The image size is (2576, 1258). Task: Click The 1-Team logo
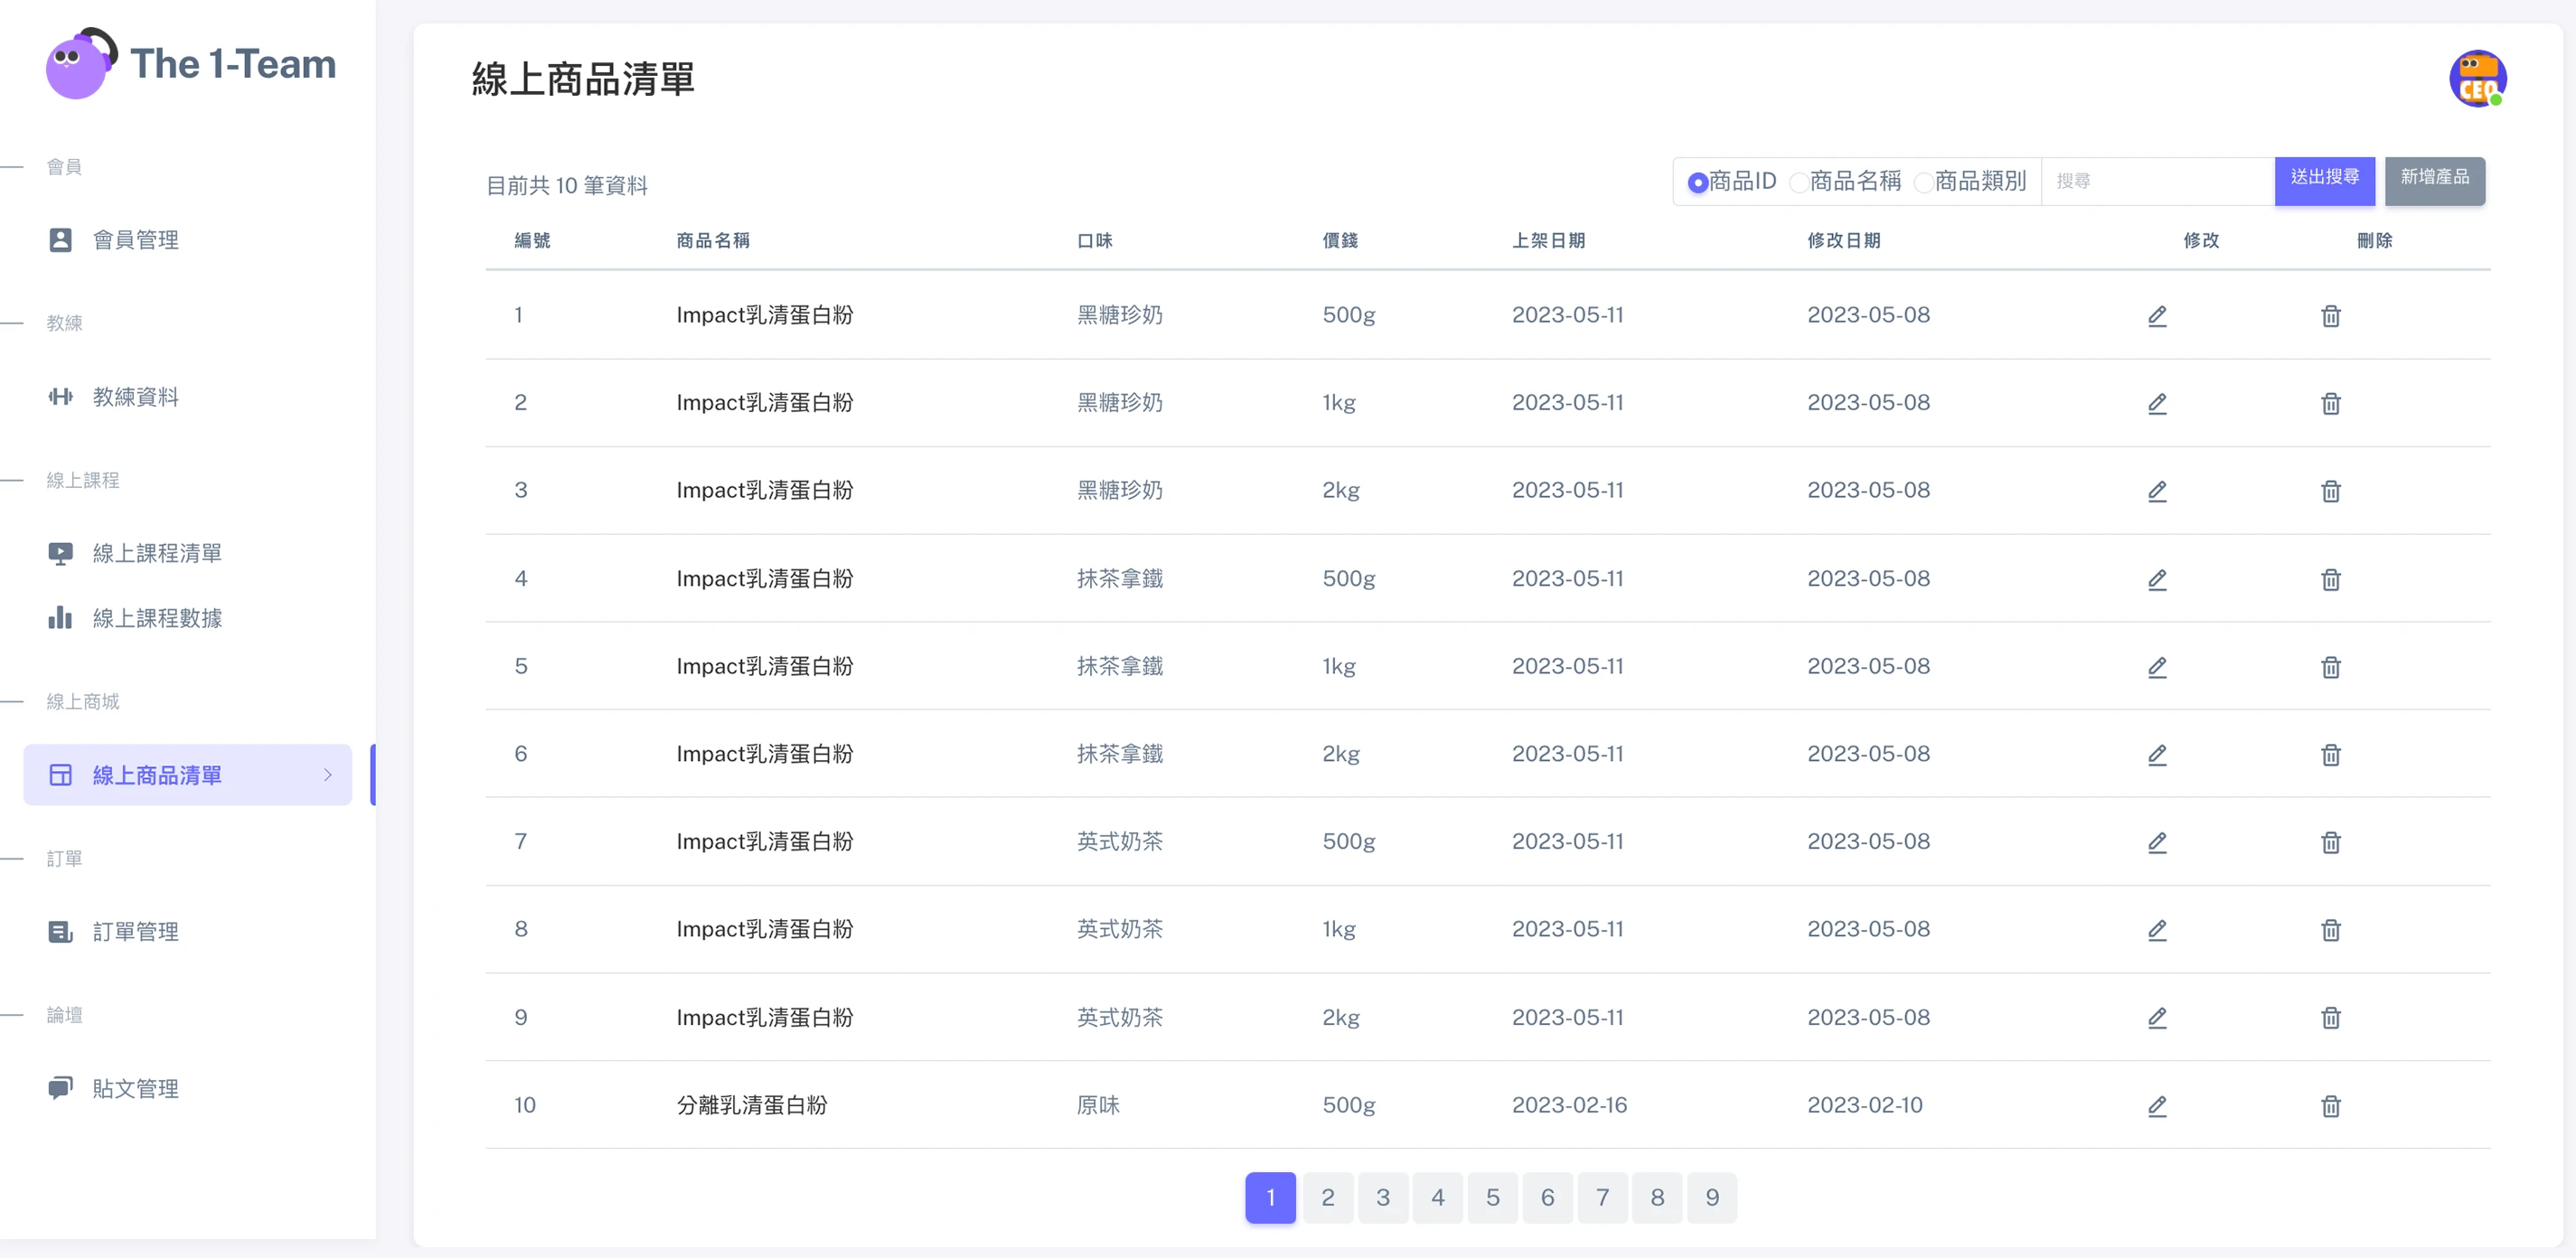point(190,64)
